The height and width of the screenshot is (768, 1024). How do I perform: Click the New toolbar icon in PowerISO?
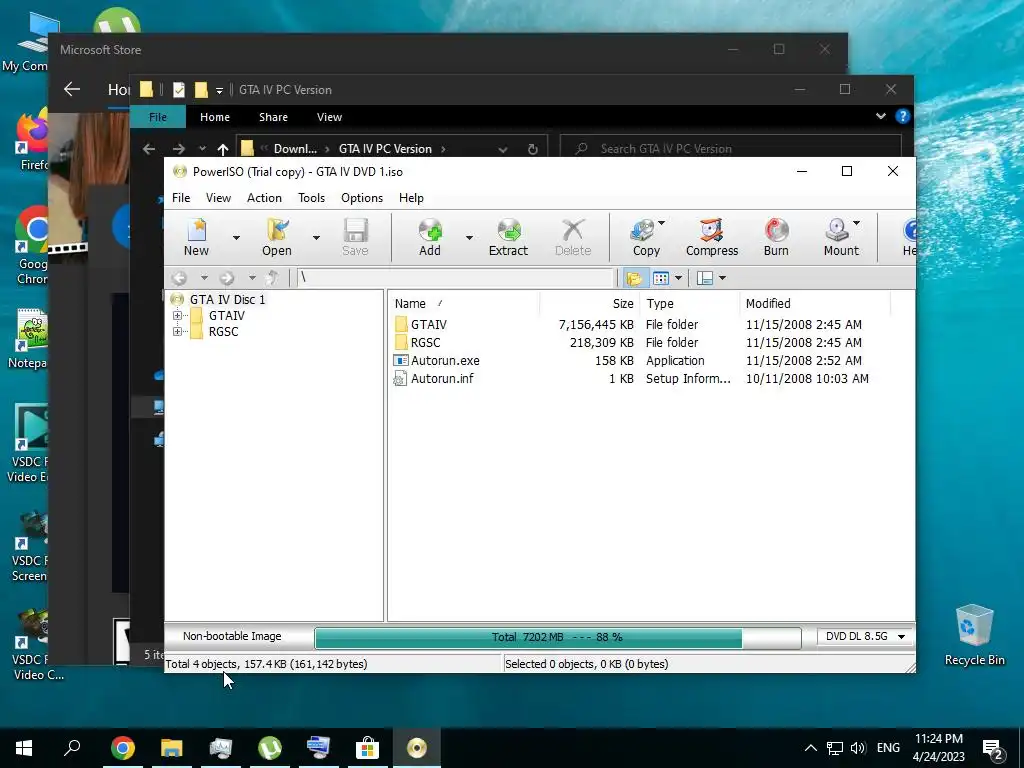click(196, 237)
